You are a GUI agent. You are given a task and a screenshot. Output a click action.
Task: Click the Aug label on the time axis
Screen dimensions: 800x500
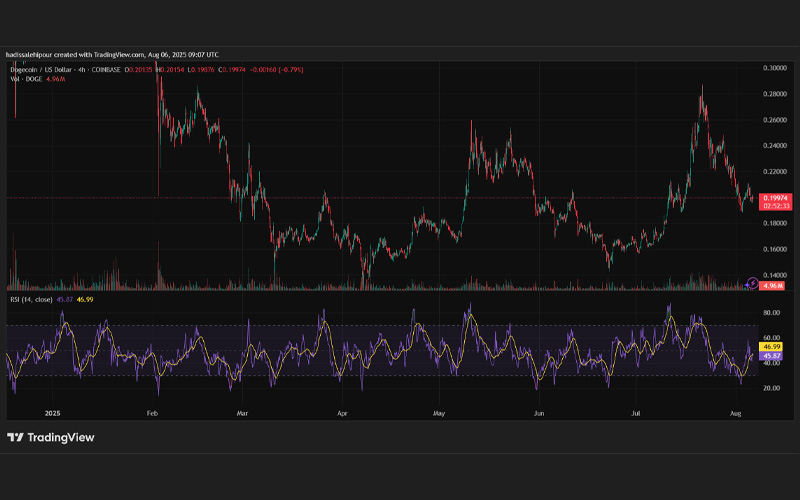coord(735,413)
